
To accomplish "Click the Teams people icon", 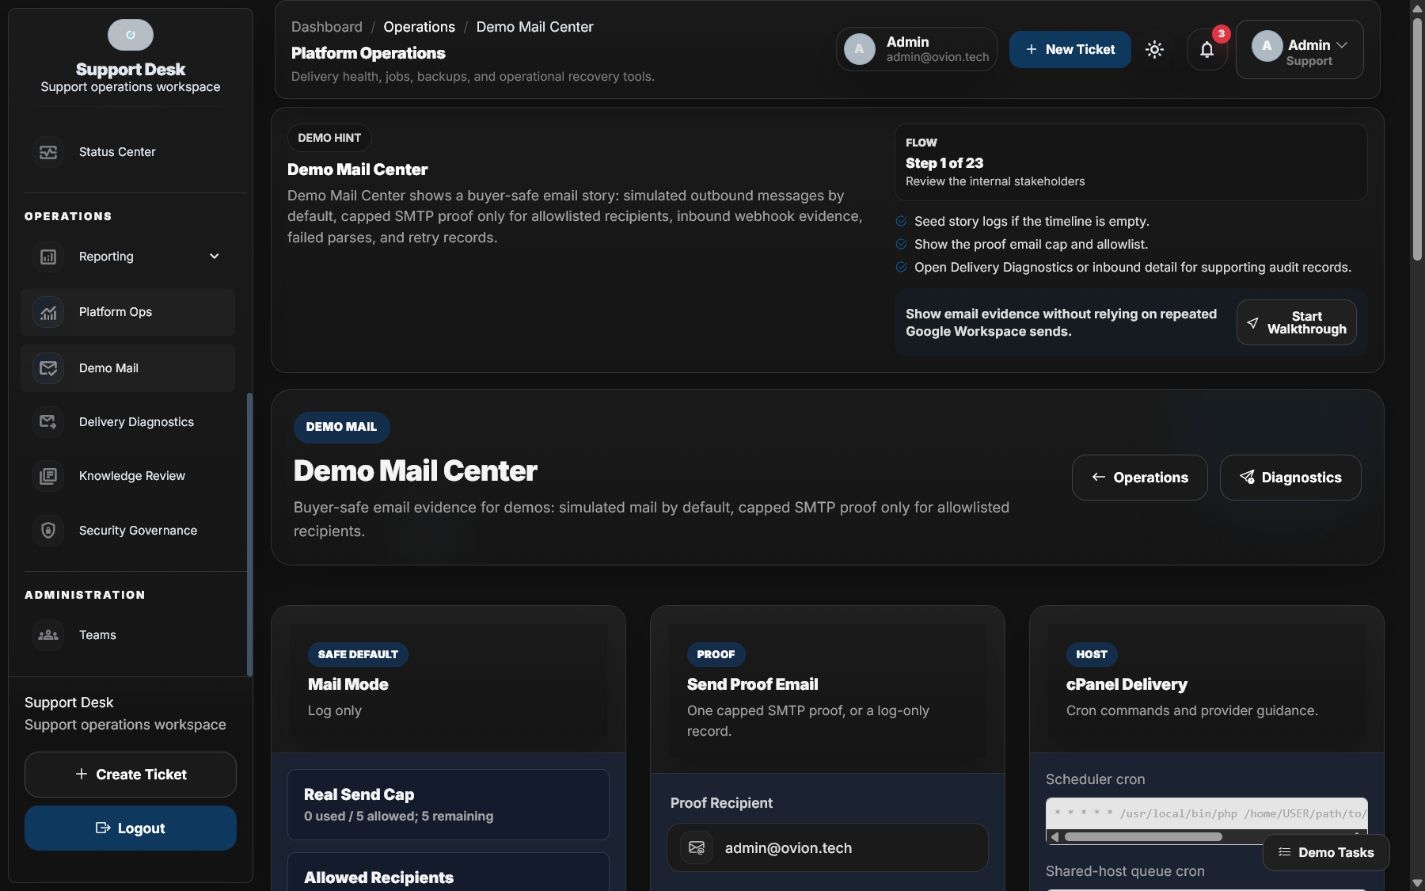I will (48, 635).
